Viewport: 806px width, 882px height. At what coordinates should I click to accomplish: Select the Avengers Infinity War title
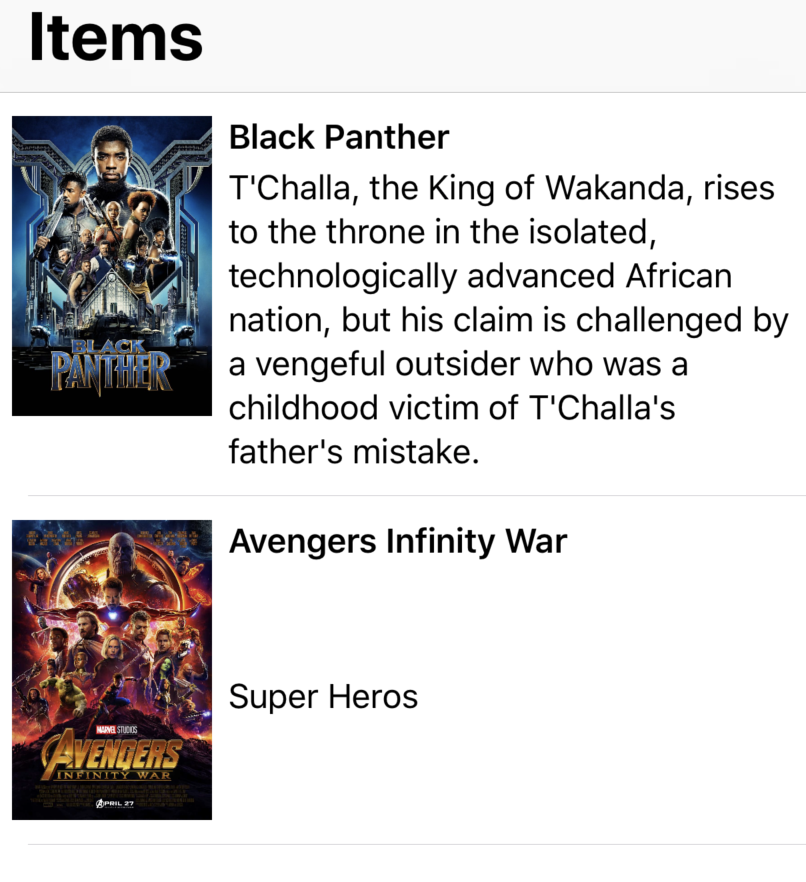[397, 541]
